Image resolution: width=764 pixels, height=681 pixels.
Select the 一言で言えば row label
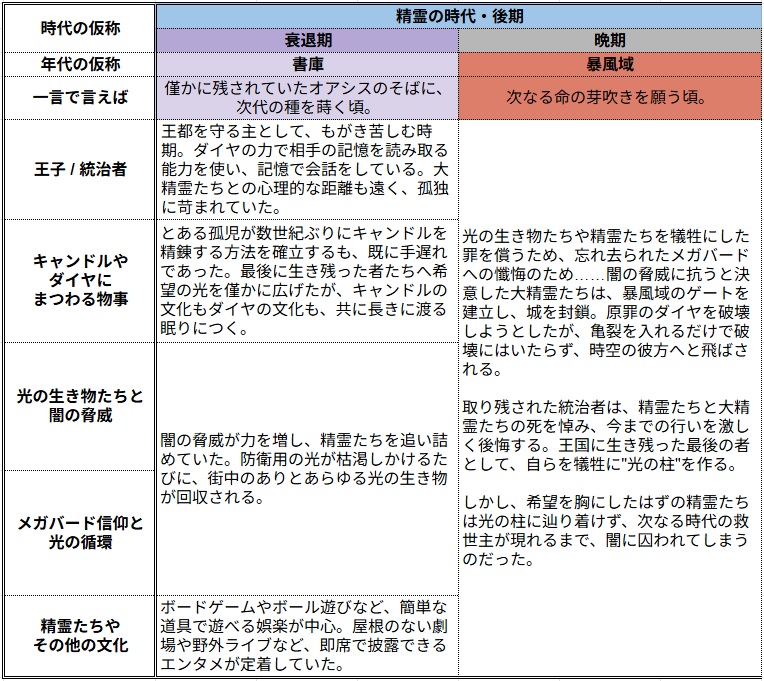click(x=80, y=98)
